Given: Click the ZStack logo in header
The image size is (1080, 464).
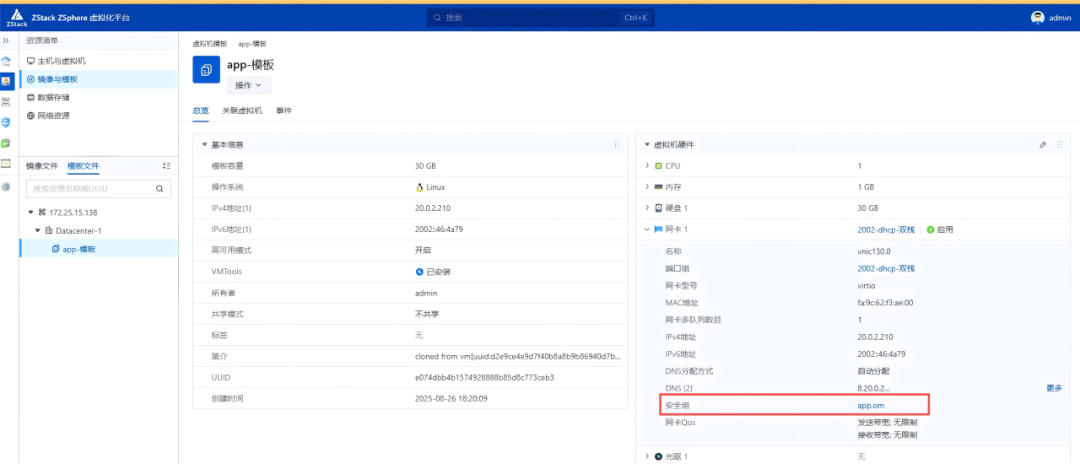Looking at the screenshot, I should (x=19, y=17).
